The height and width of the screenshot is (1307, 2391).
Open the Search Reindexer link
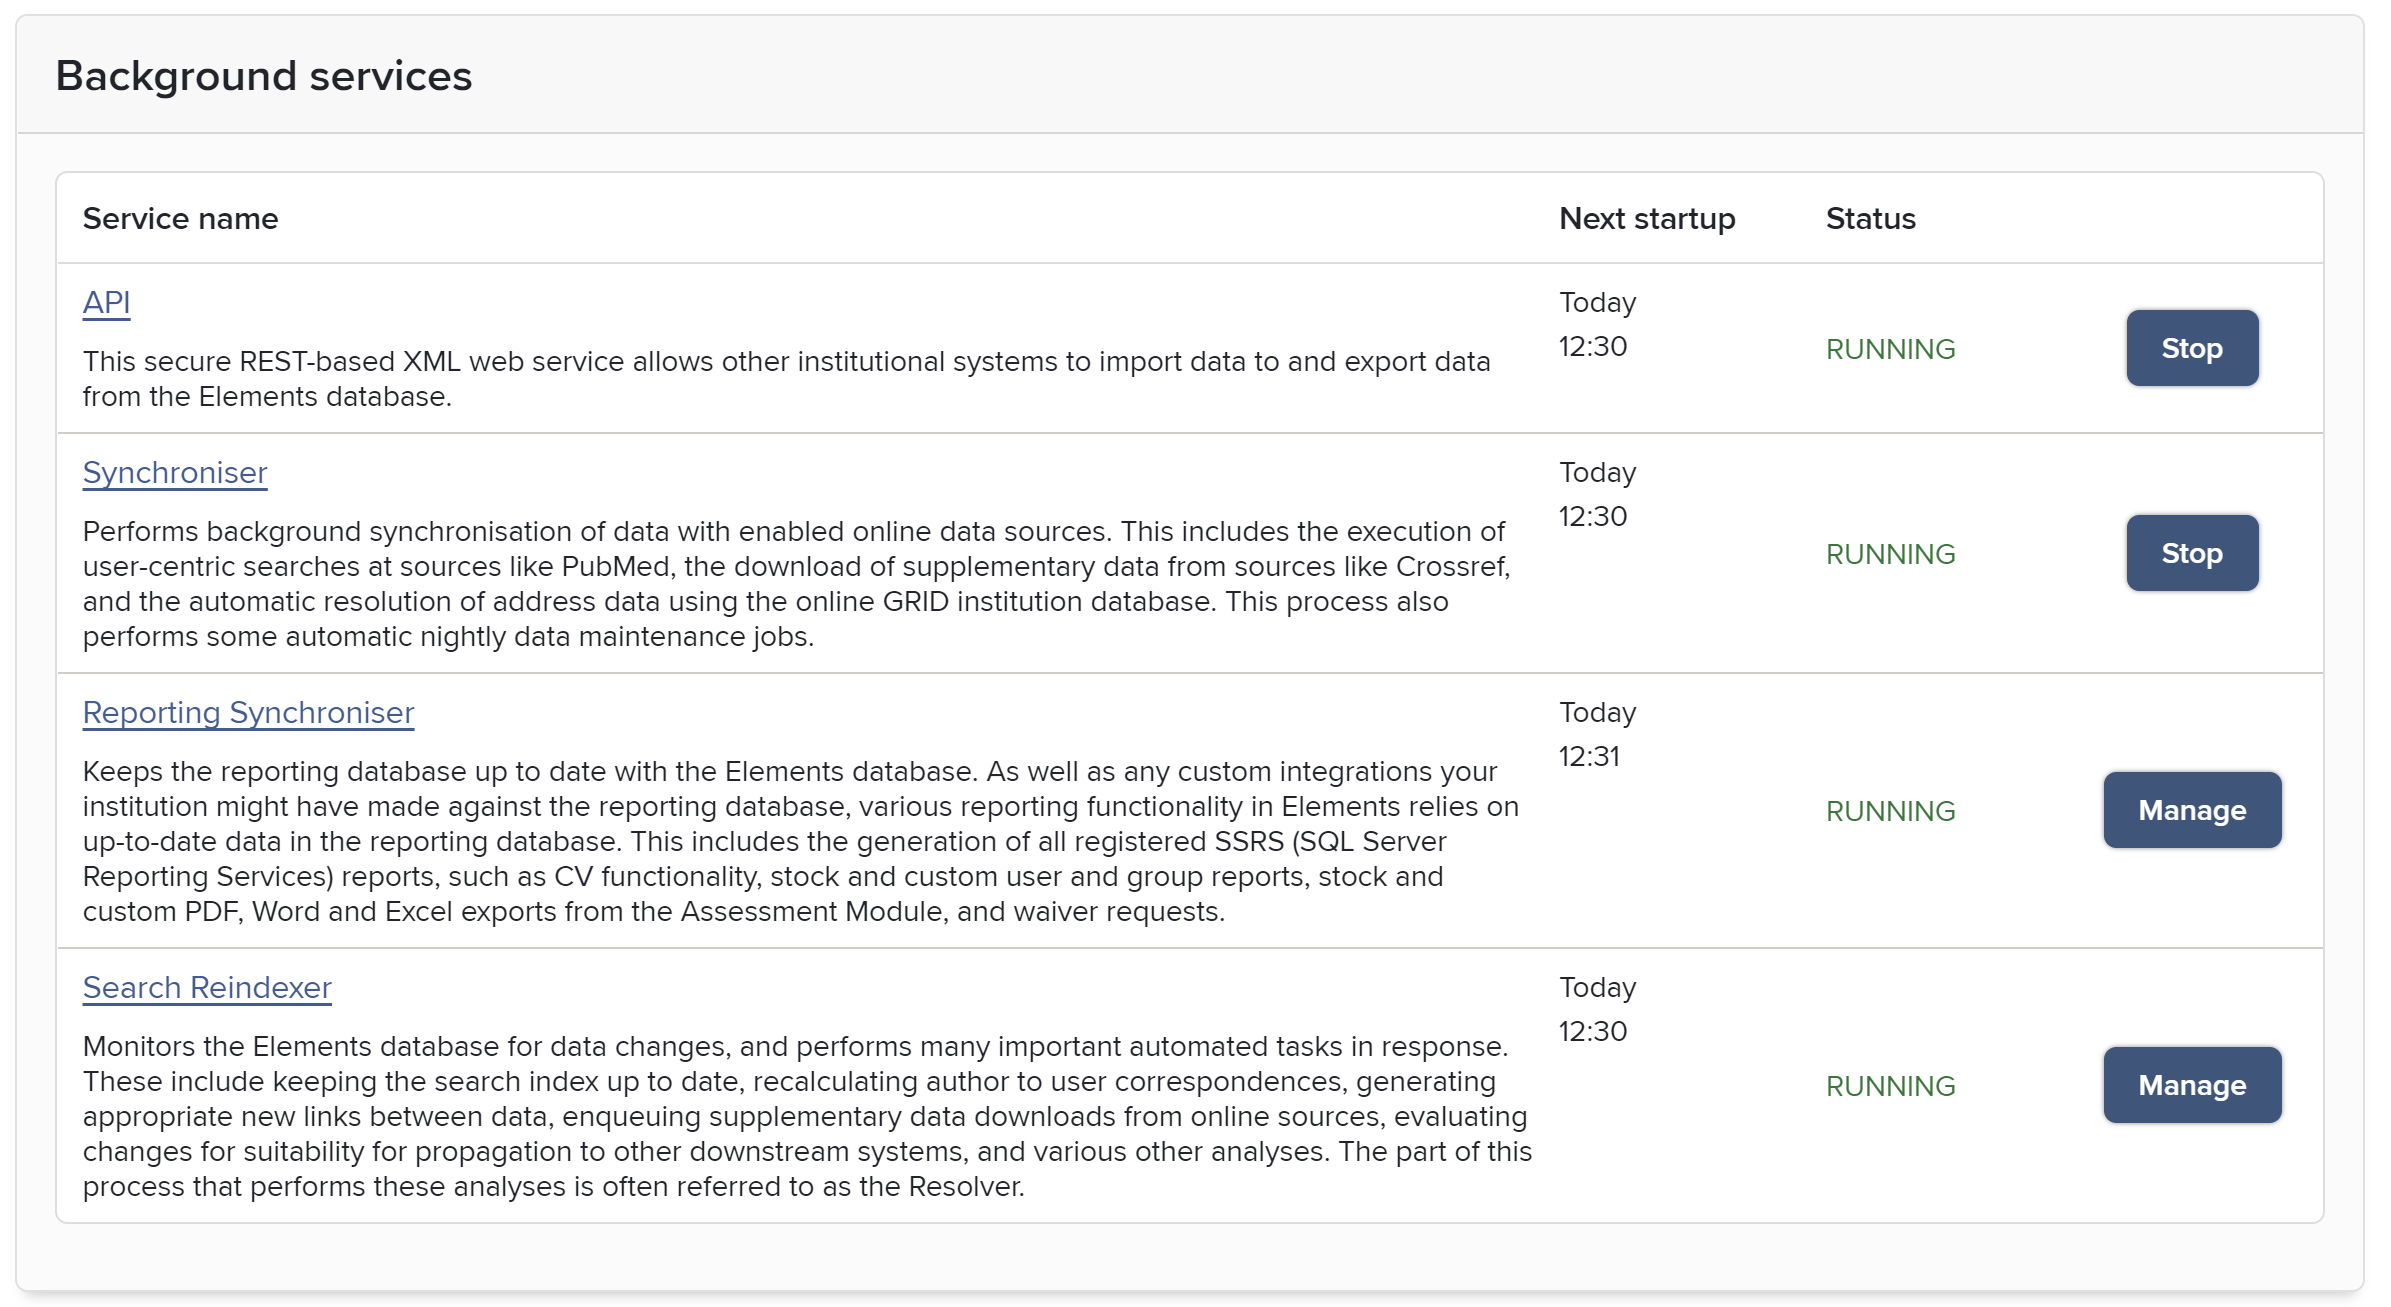tap(207, 987)
